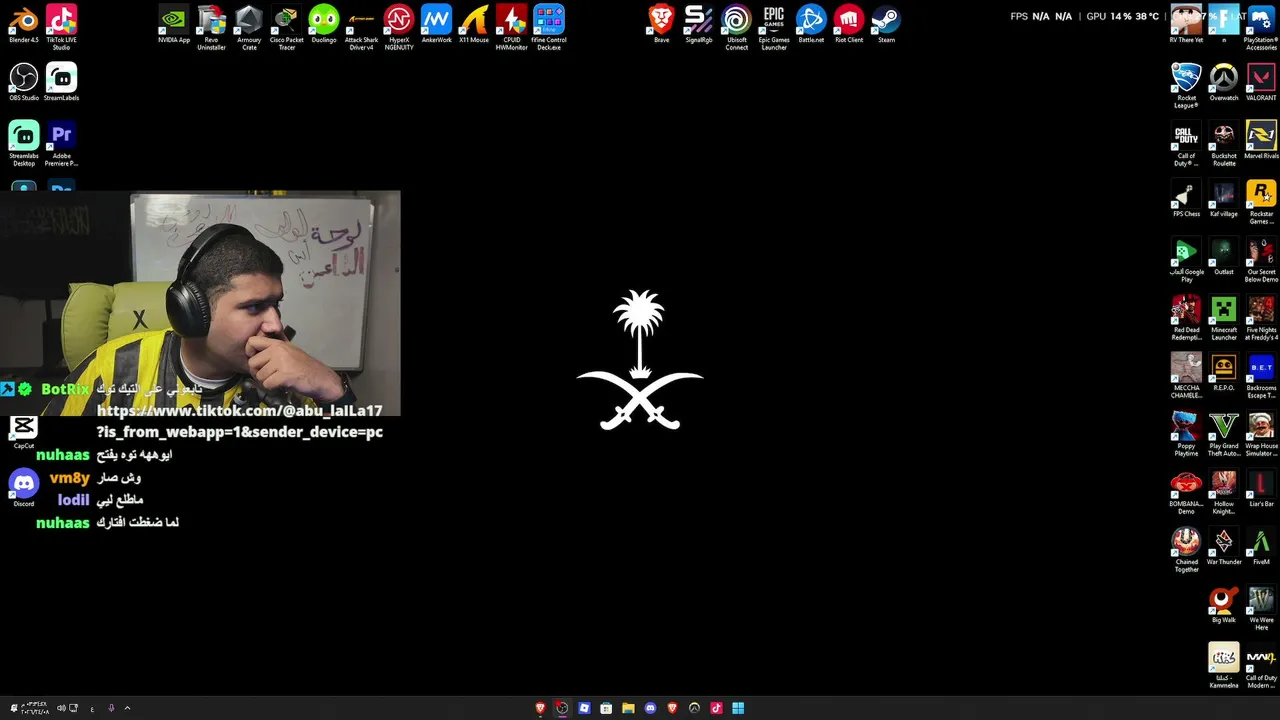Click the We Were Here icon
The height and width of the screenshot is (720, 1280).
[1261, 608]
